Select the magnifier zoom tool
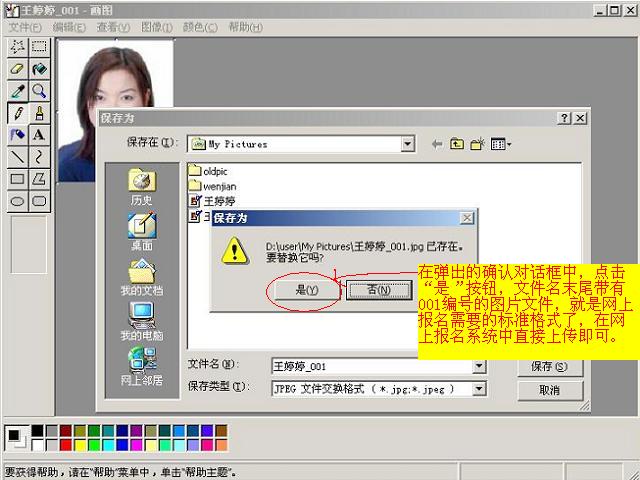This screenshot has width=640, height=480. pos(39,91)
